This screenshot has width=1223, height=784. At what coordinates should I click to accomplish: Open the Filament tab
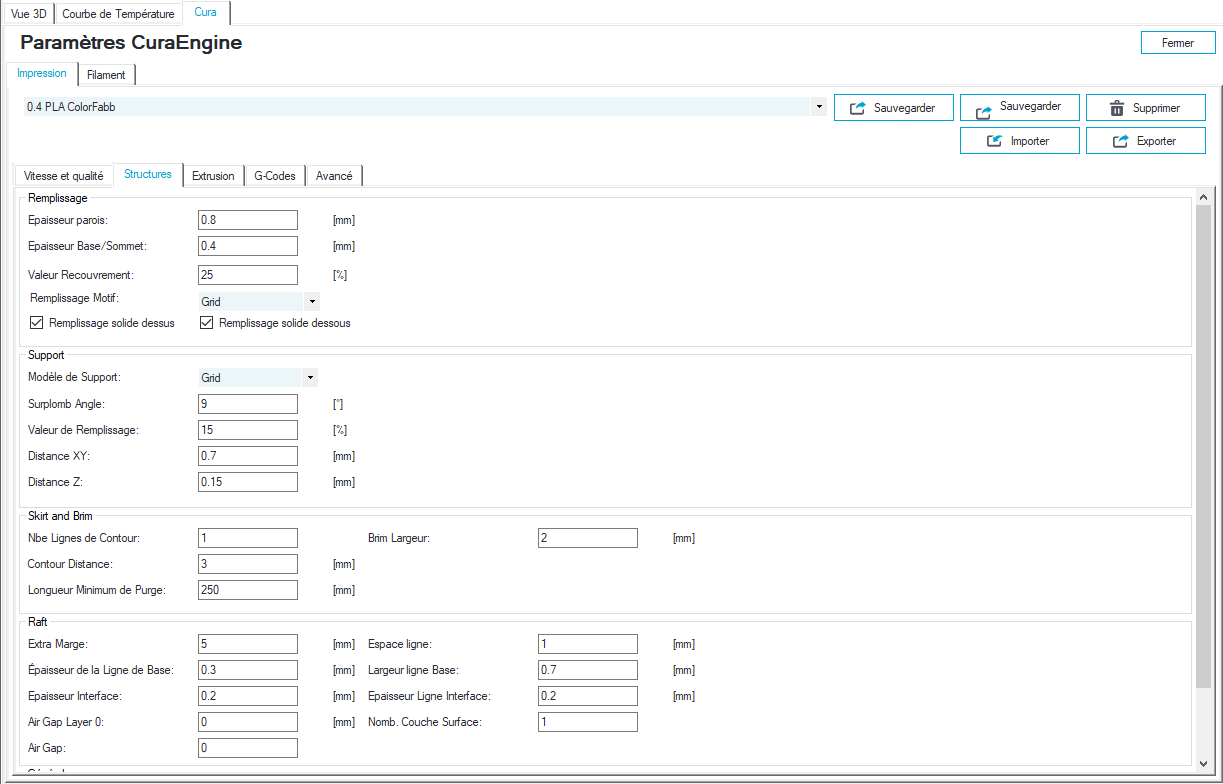[x=106, y=75]
